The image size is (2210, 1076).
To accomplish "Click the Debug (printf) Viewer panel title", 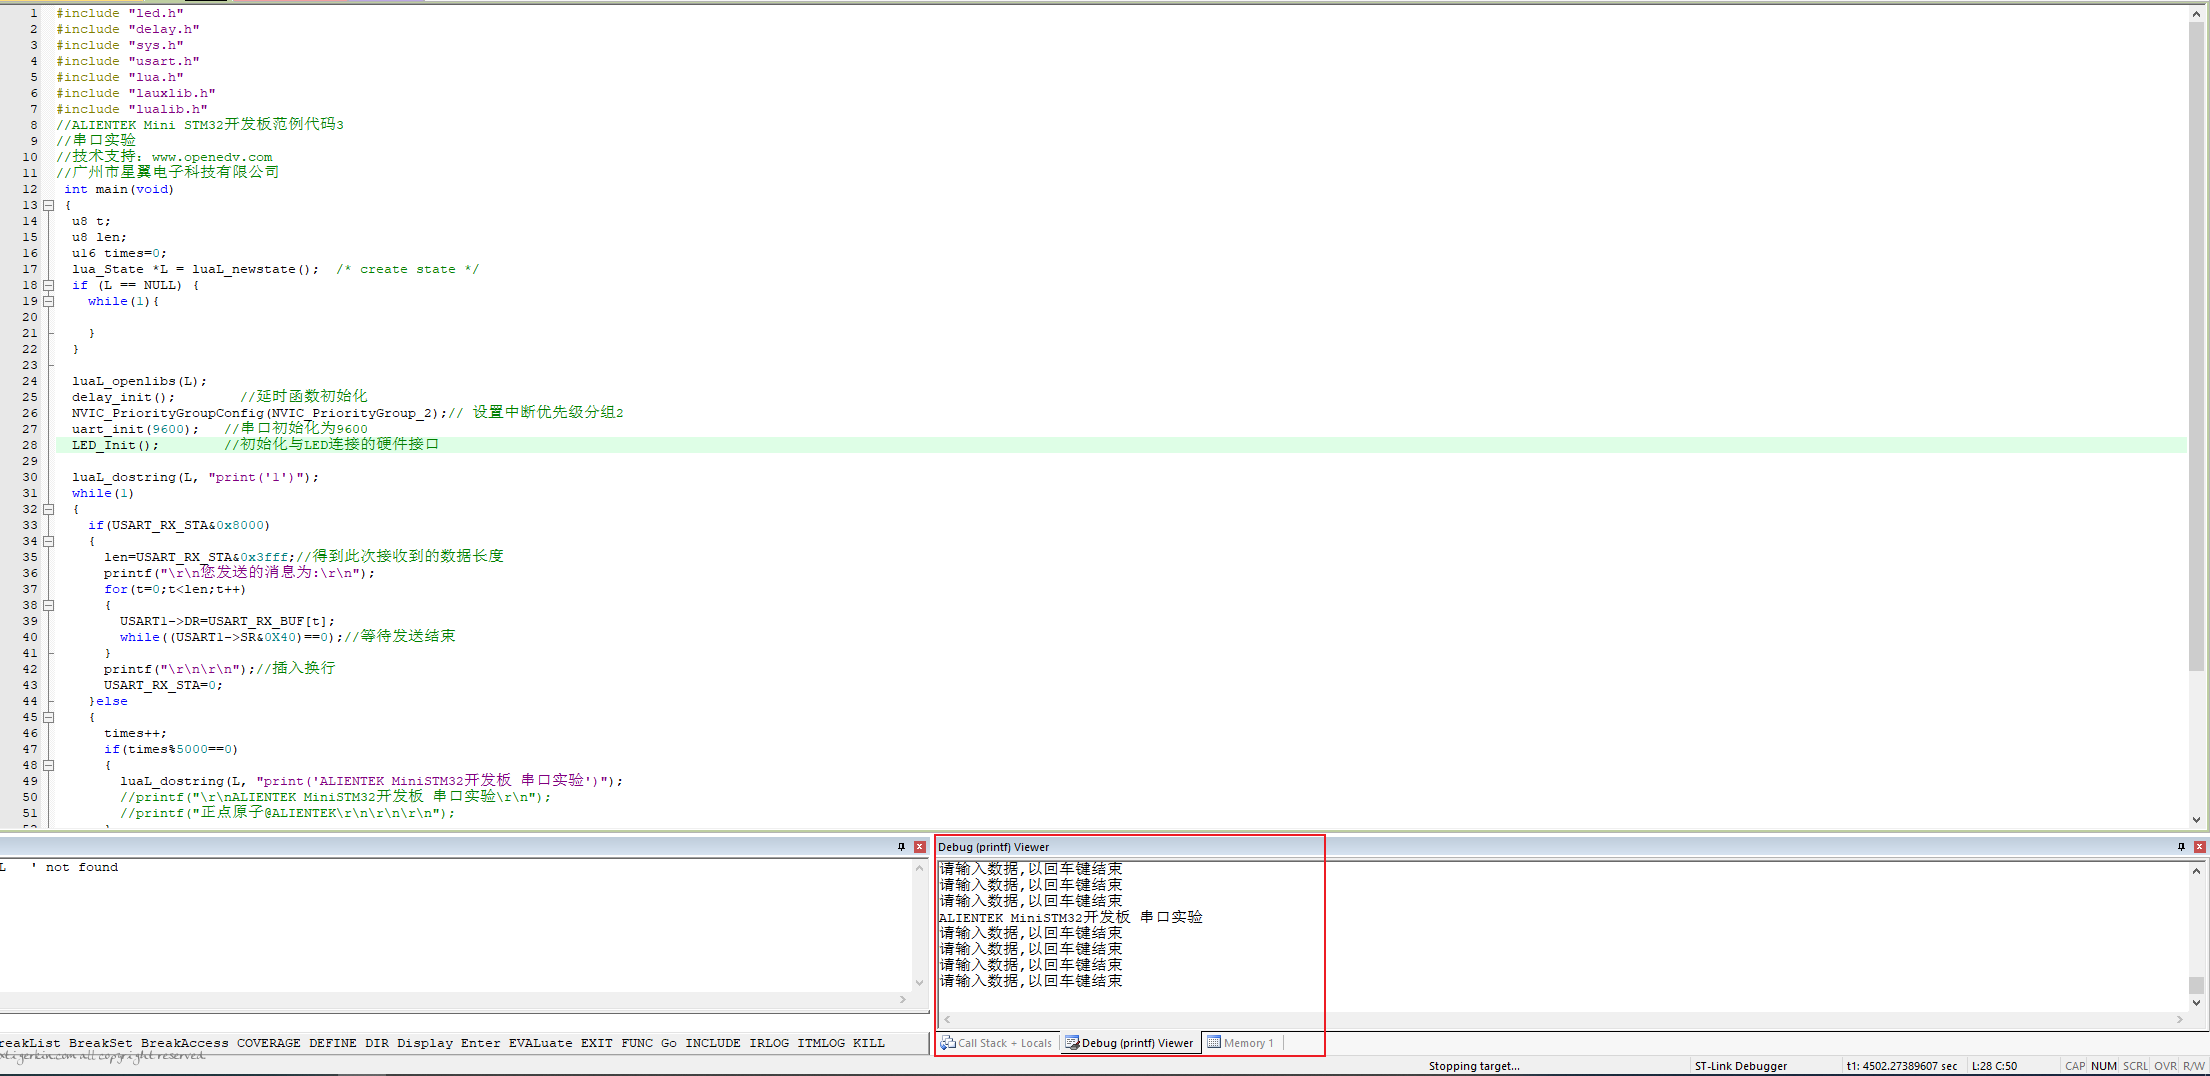I will [993, 847].
